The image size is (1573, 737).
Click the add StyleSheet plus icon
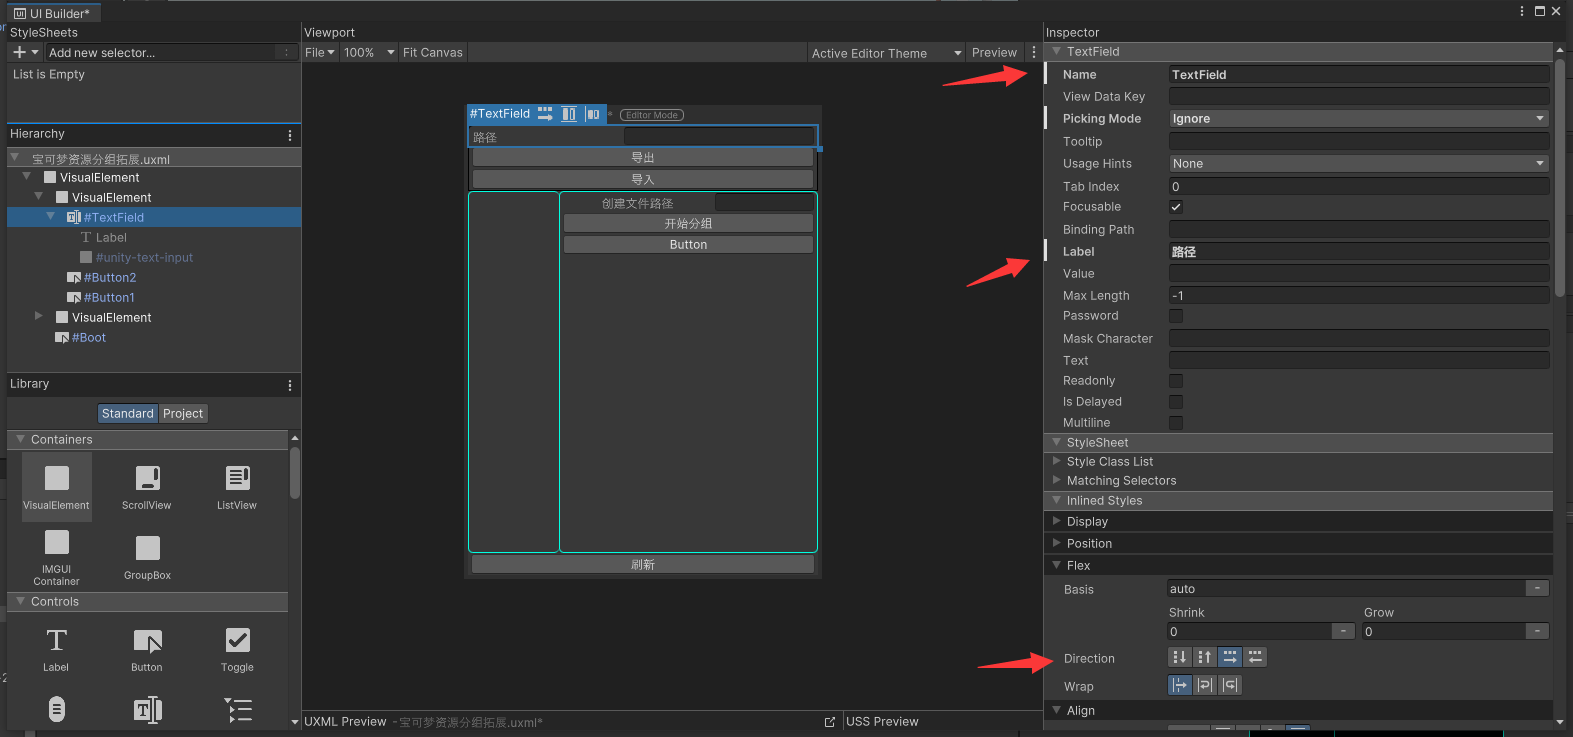point(19,52)
